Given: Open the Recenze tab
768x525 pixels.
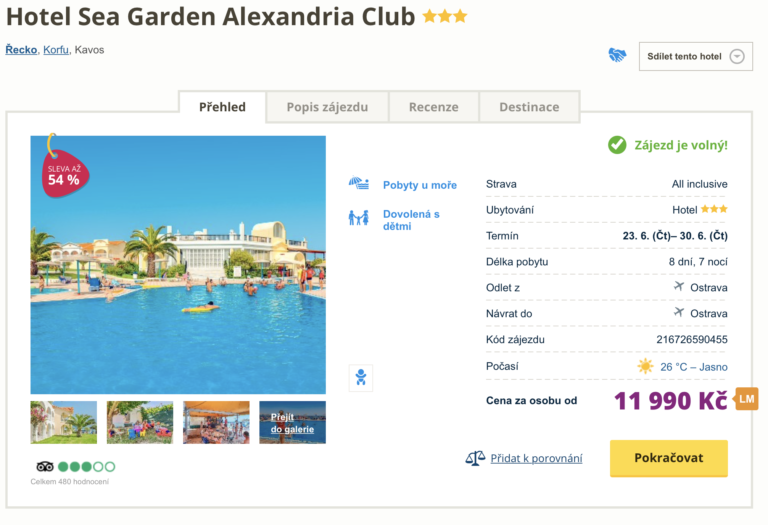Looking at the screenshot, I should (x=433, y=107).
